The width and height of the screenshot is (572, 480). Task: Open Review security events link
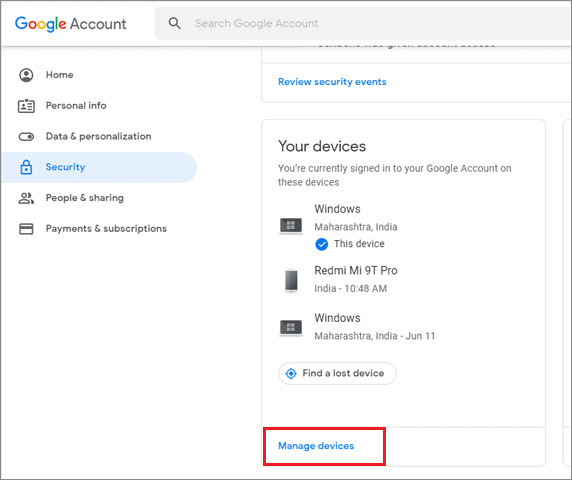[332, 82]
